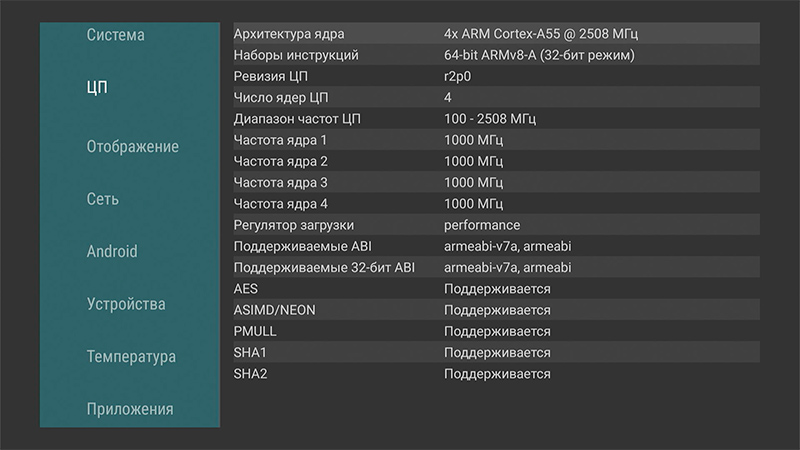Select the Архитектура ядра row

[495, 34]
